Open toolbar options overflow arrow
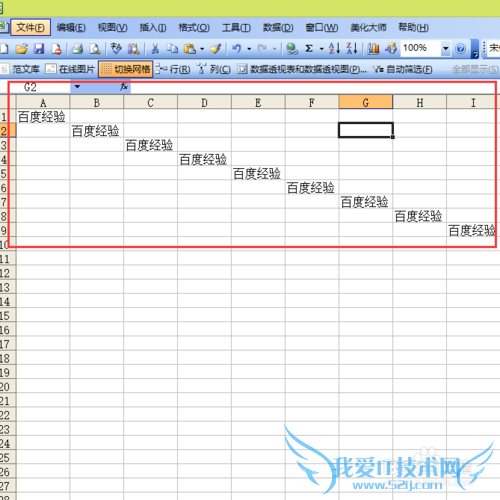 475,49
